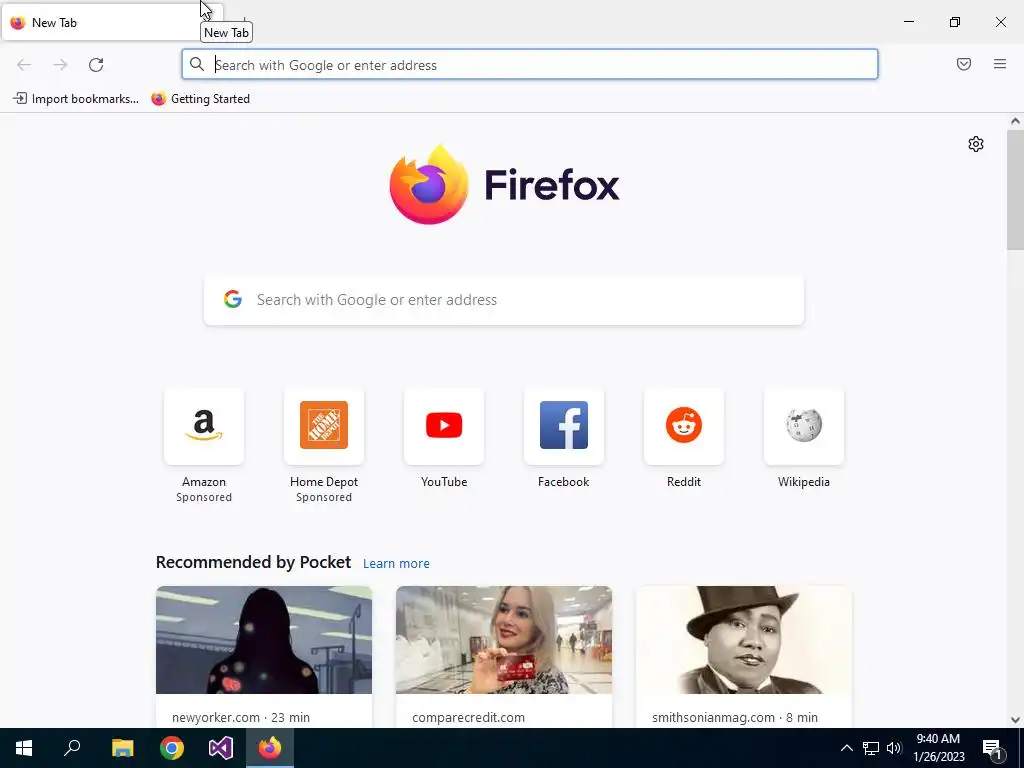Click the Recommended by Pocket heading

[x=253, y=562]
